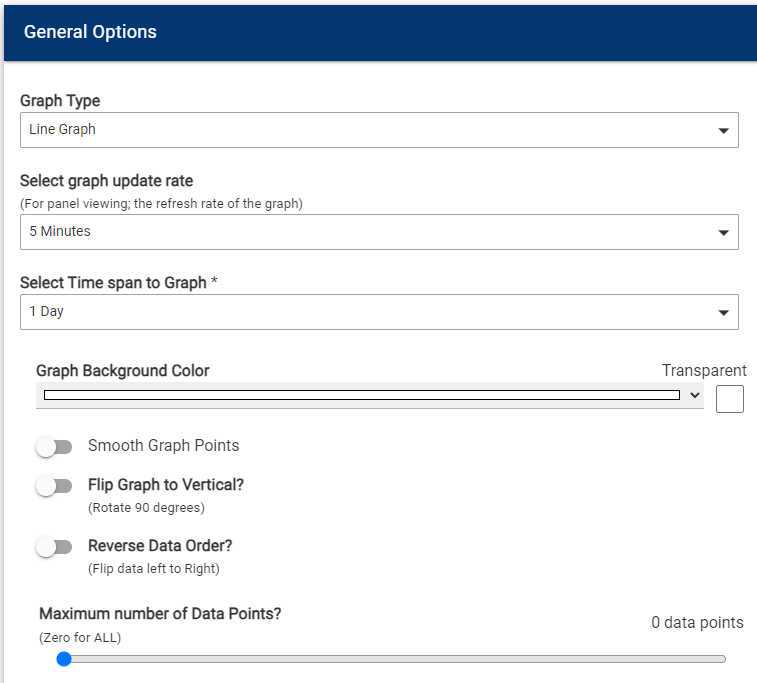This screenshot has height=683, width=757.
Task: Click the General Options header
Action: pyautogui.click(x=90, y=32)
